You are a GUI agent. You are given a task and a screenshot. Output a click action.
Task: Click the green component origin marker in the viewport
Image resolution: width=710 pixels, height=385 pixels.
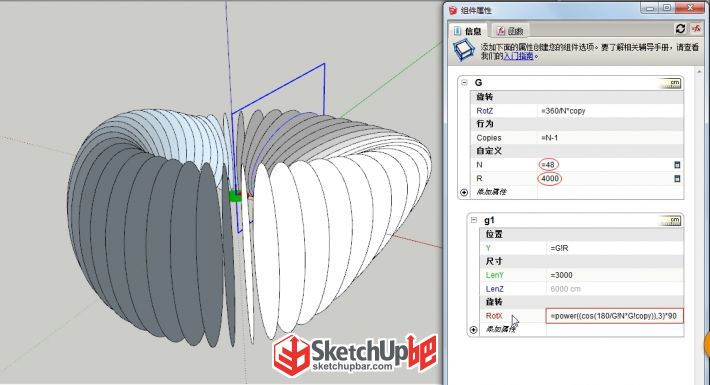(235, 196)
